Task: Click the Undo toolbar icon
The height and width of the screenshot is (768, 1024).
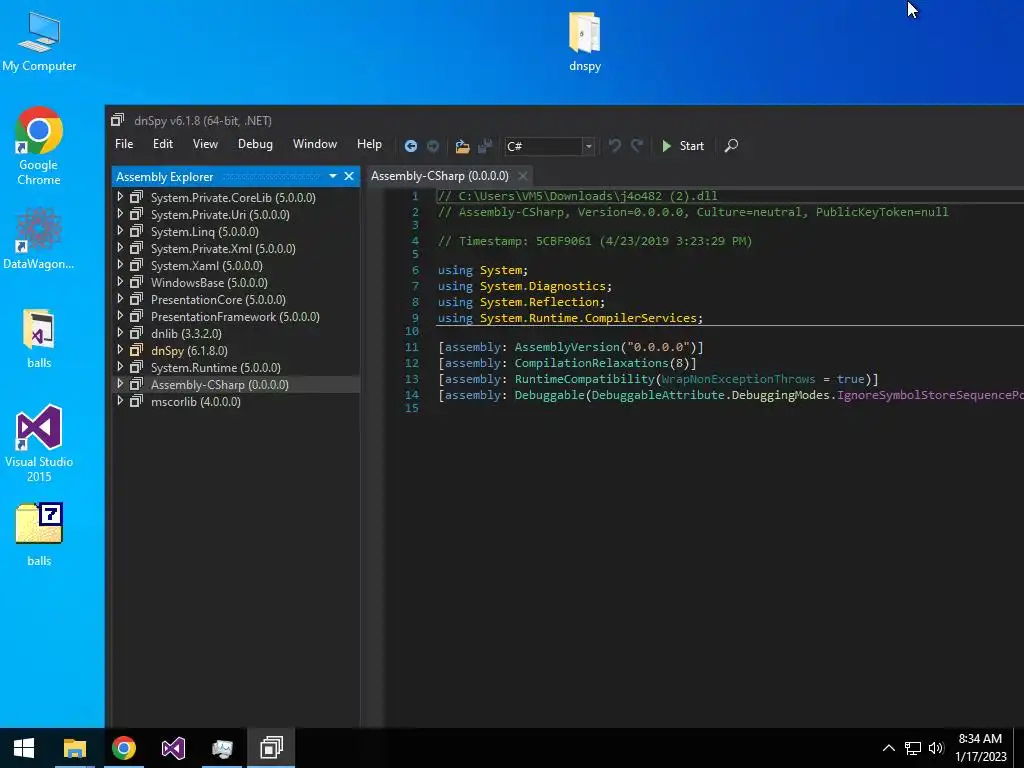Action: [615, 145]
